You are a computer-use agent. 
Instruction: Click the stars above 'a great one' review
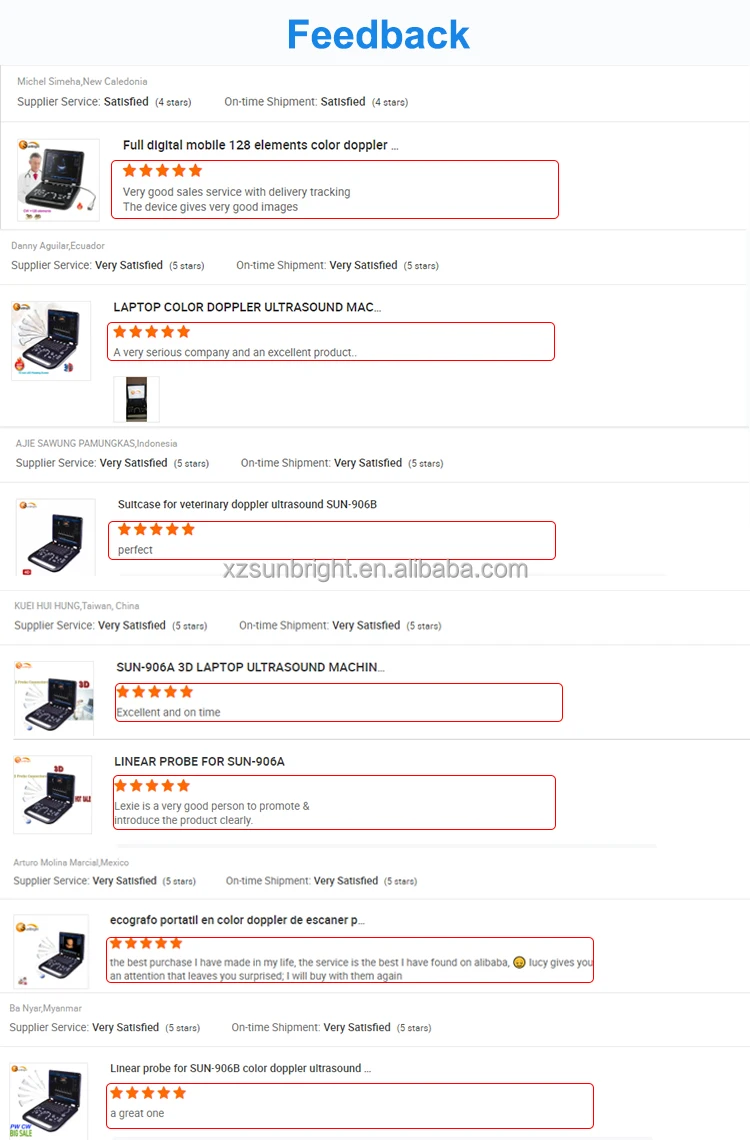pos(148,1093)
